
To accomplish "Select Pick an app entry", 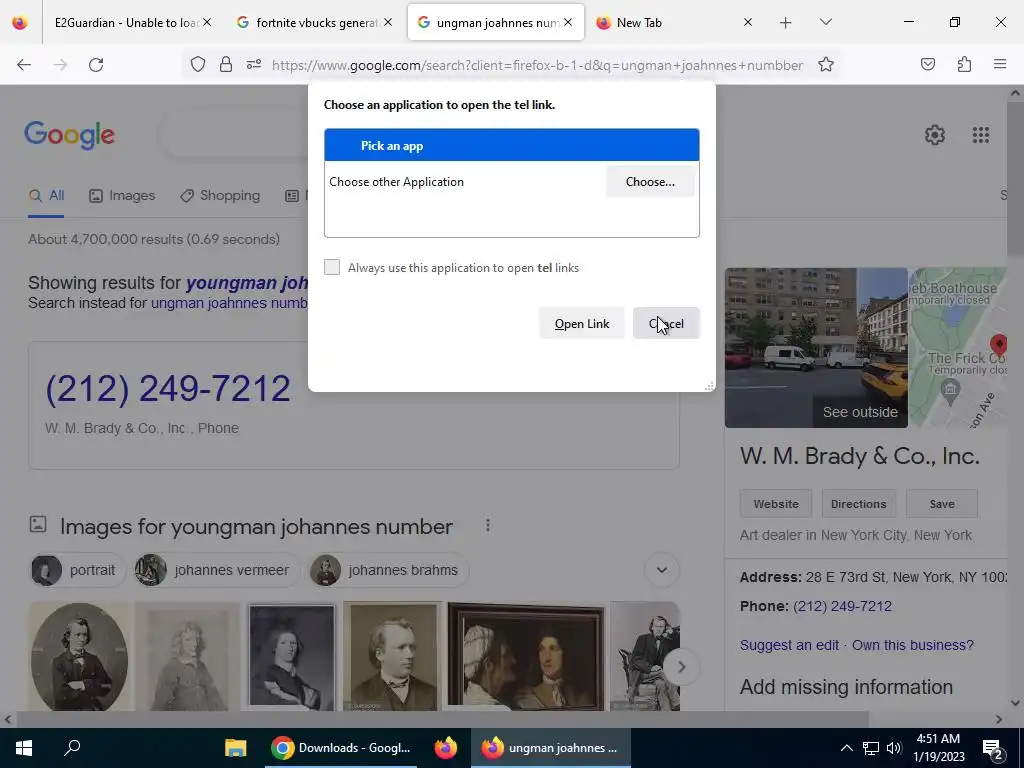I will click(511, 145).
